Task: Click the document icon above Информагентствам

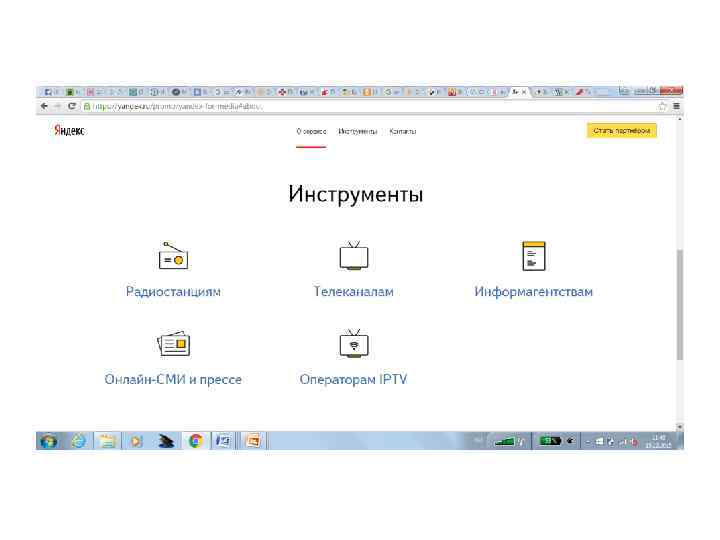Action: click(534, 256)
